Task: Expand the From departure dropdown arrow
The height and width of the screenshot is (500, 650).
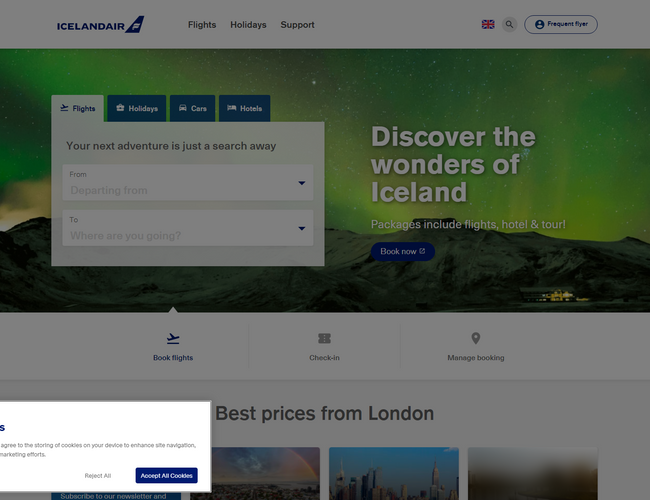Action: (302, 183)
